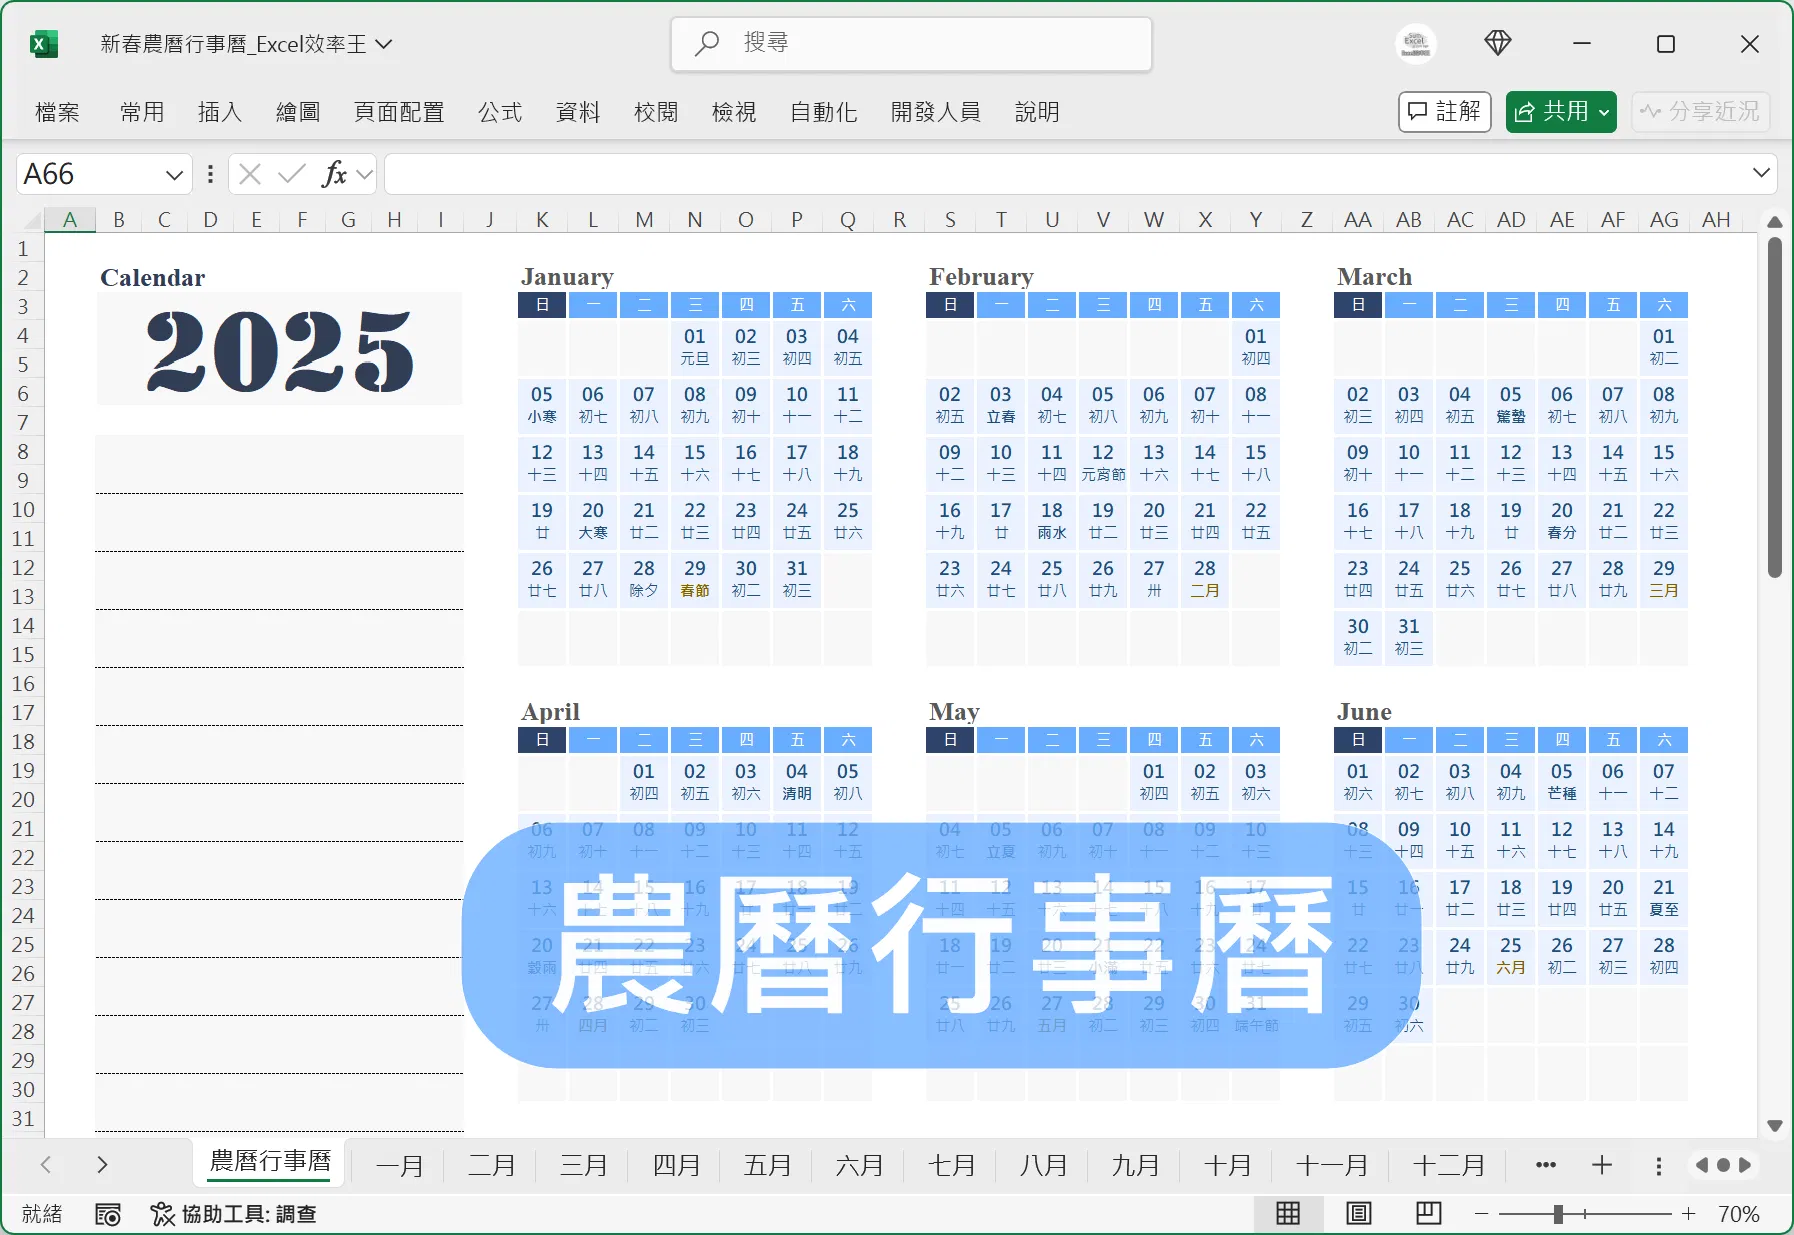Switch to the 六月 sheet
Viewport: 1794px width, 1235px height.
(860, 1165)
